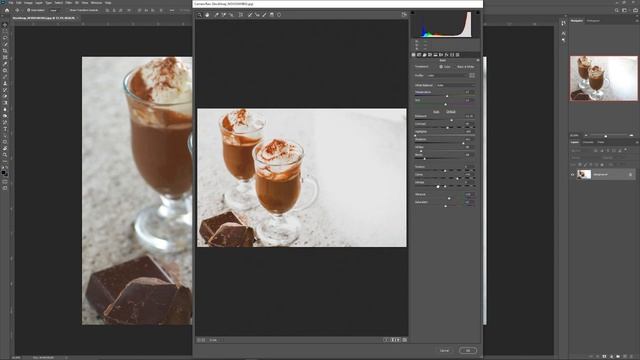The height and width of the screenshot is (360, 640).
Task: Hide the Background layer via eye icon
Action: [572, 174]
